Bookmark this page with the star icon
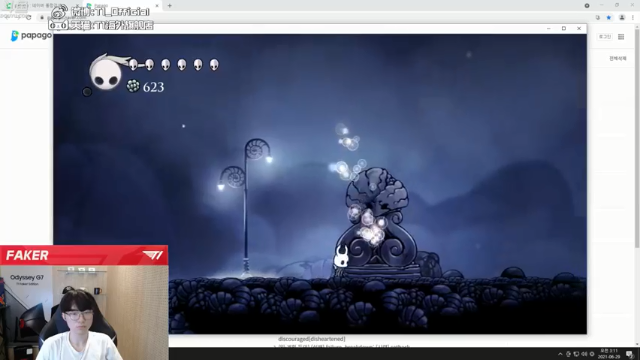Screen dimensions: 640x360 click(x=609, y=18)
